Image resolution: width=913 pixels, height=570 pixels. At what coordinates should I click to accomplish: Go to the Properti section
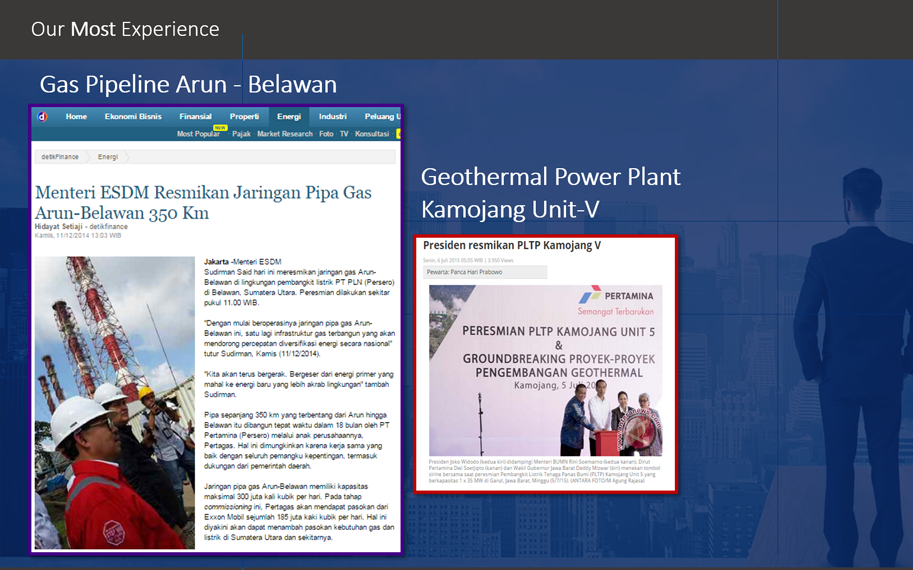pyautogui.click(x=244, y=117)
